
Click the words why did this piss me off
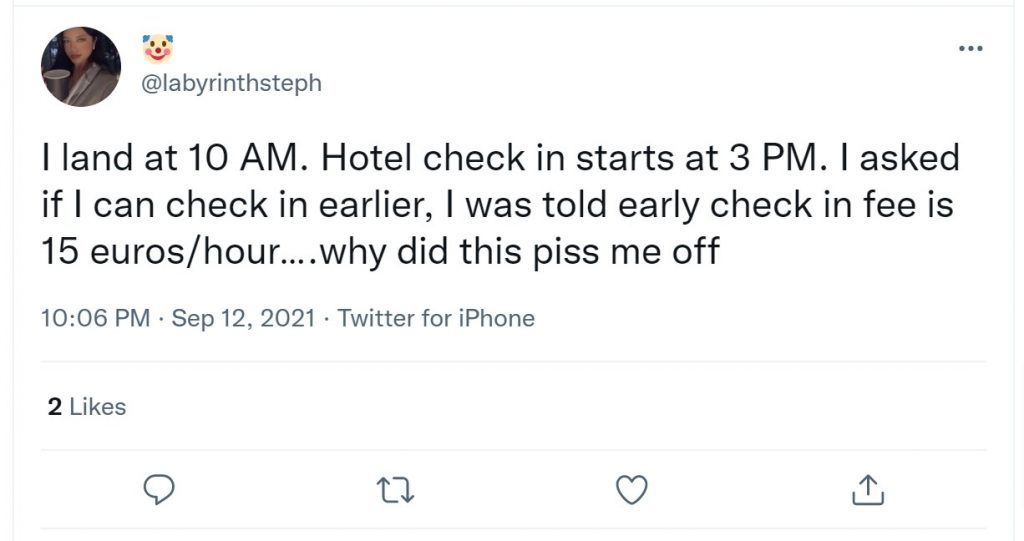[520, 253]
